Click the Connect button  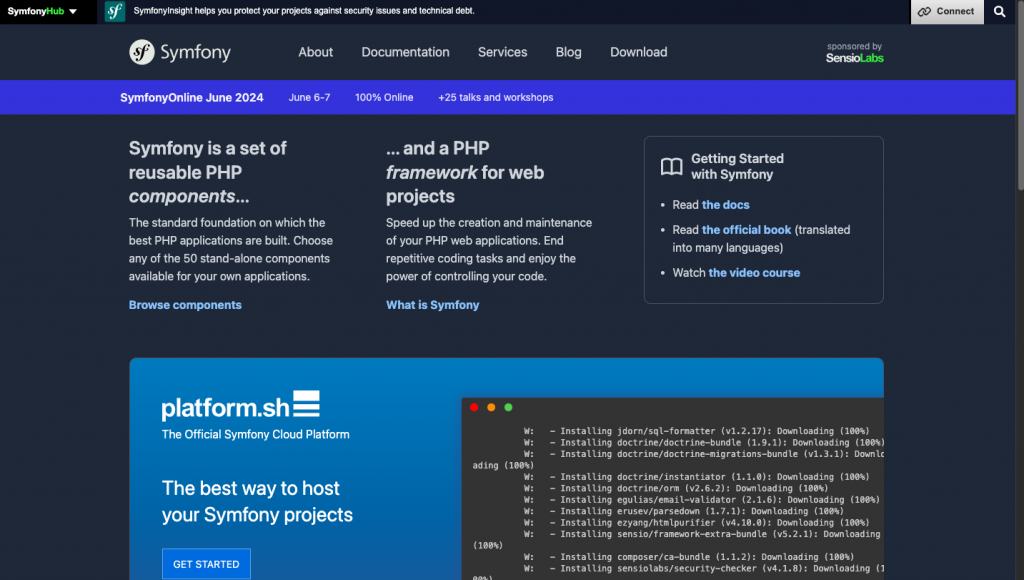click(x=947, y=12)
